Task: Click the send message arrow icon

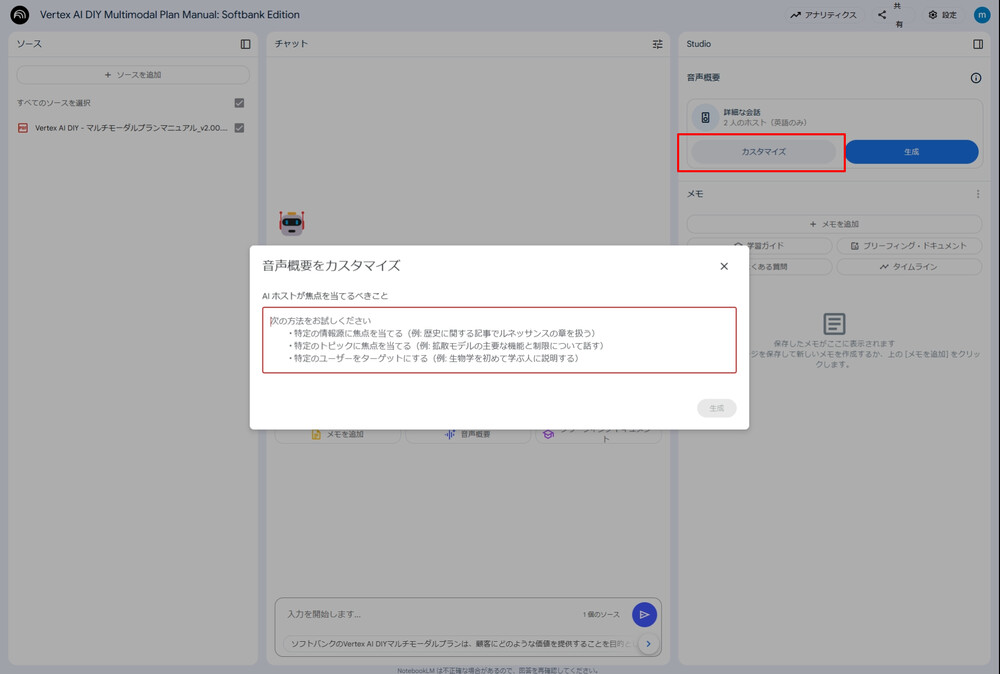Action: 644,614
